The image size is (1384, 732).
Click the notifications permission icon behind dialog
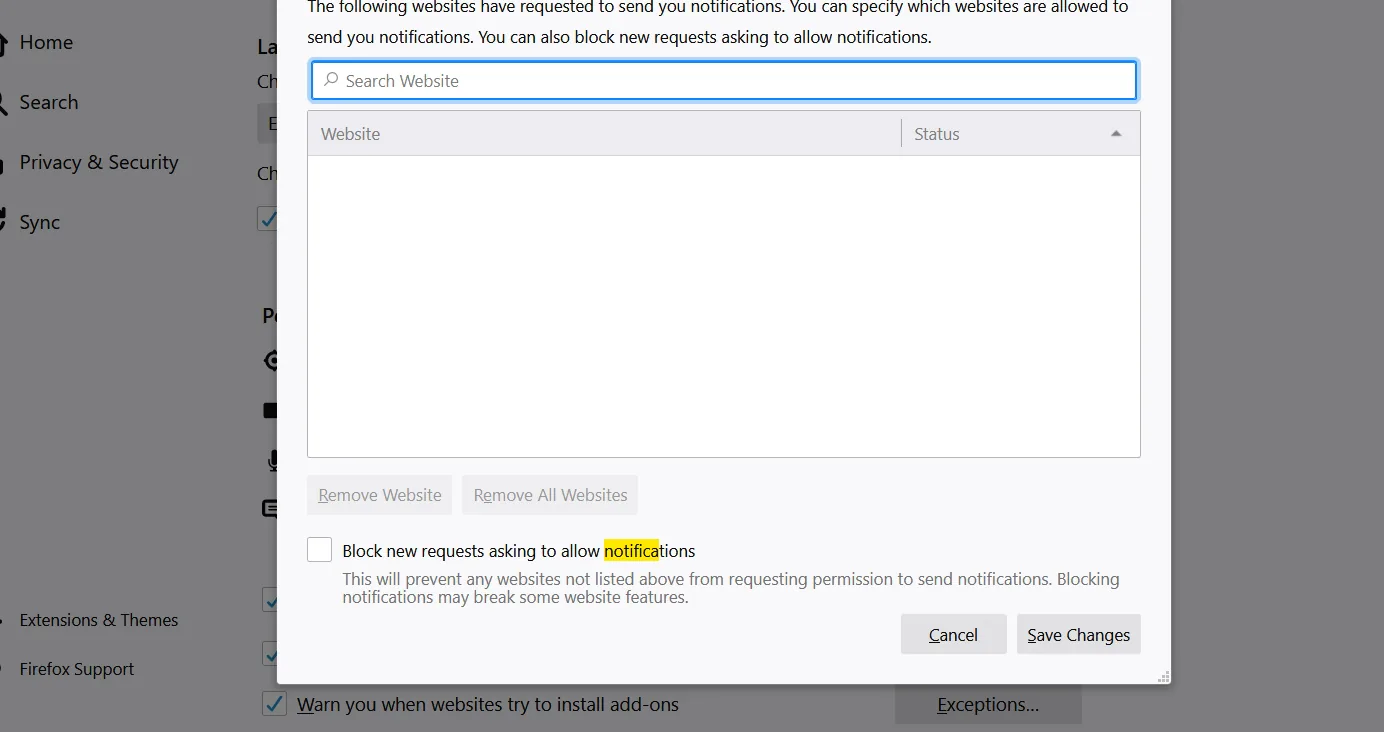(x=269, y=509)
